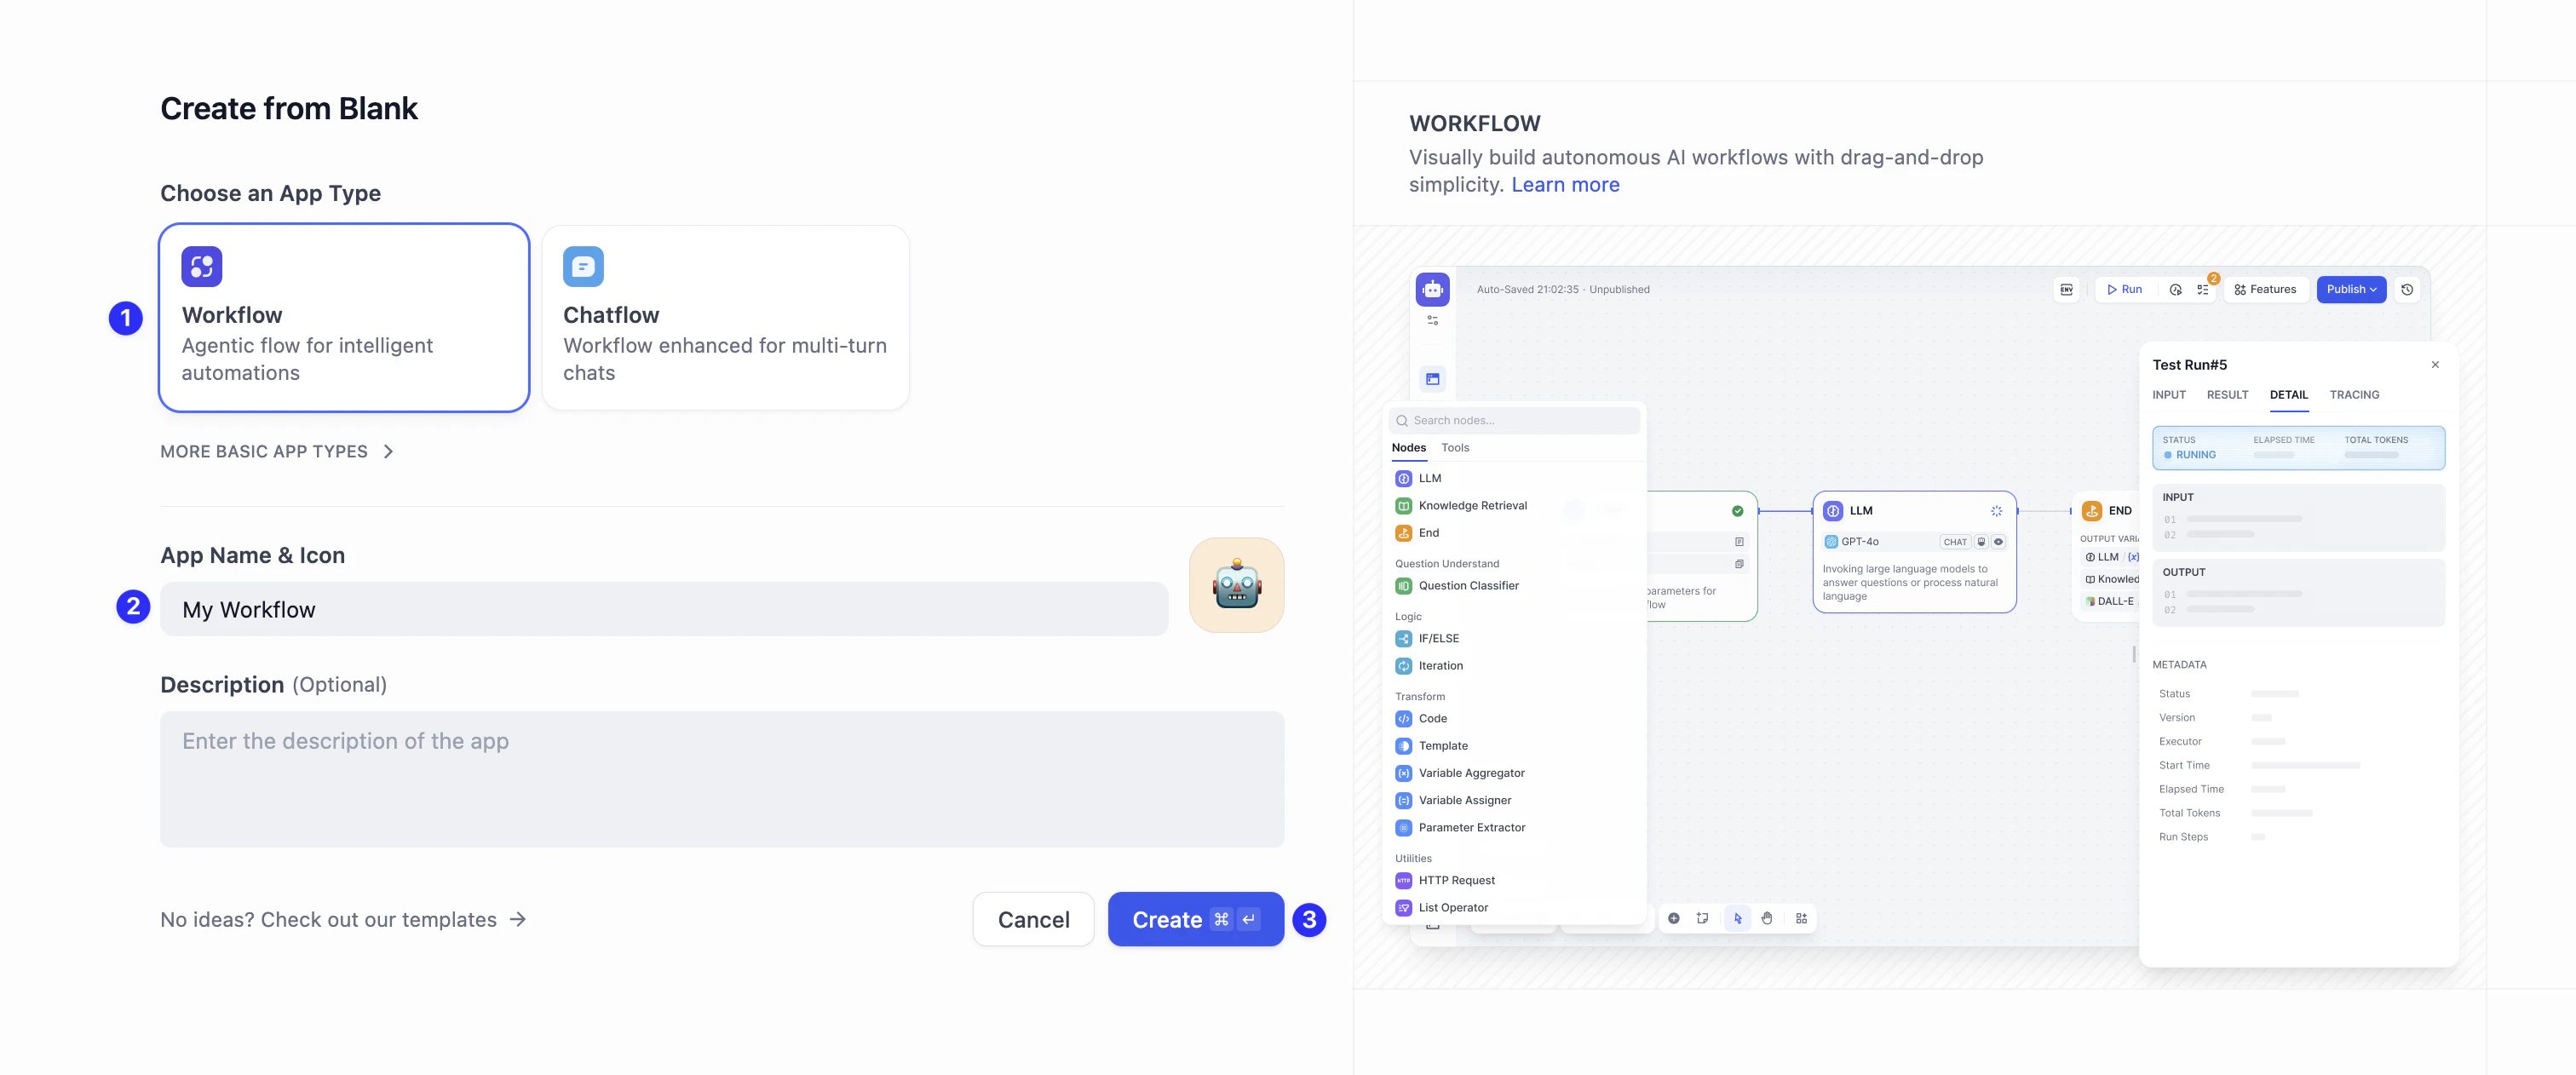Expand More Basic App Types
This screenshot has height=1075, width=2576.
tap(277, 452)
